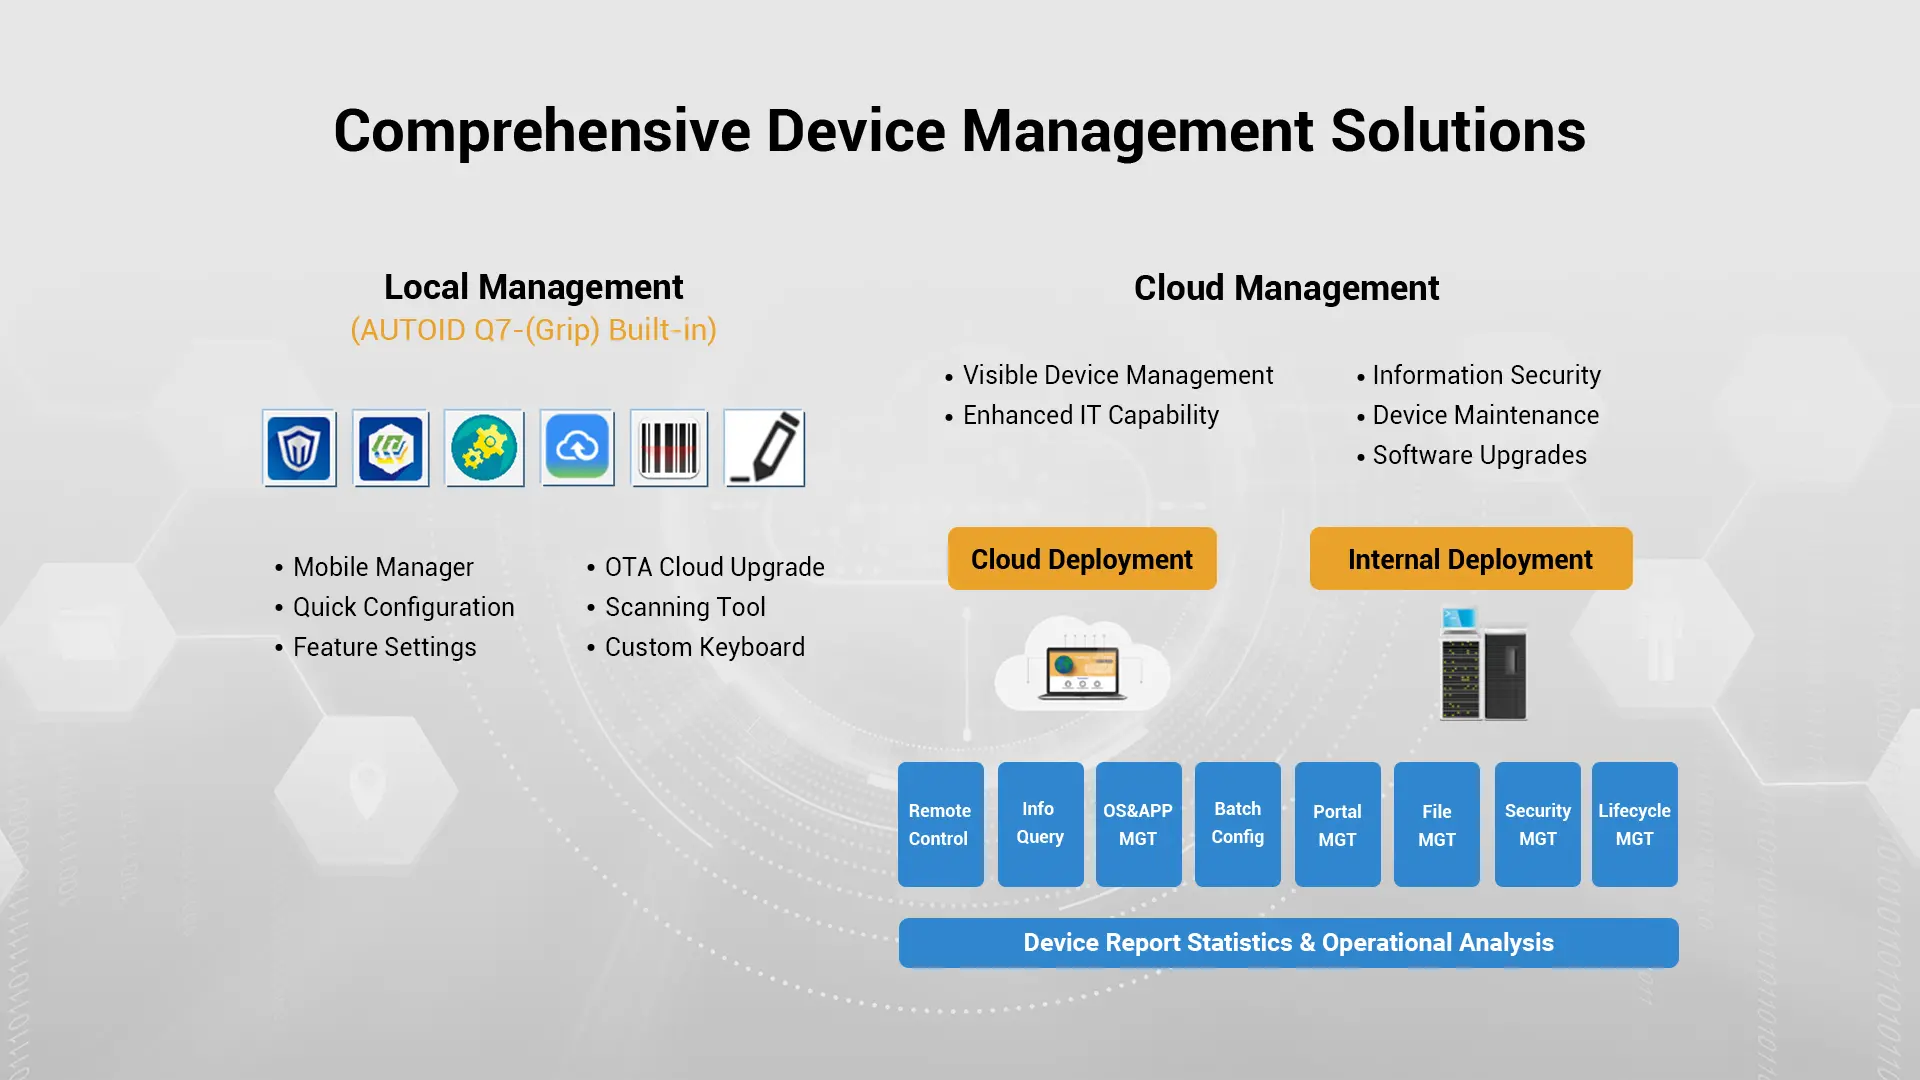The width and height of the screenshot is (1920, 1080).
Task: Select the Batch Config tile
Action: click(1238, 824)
